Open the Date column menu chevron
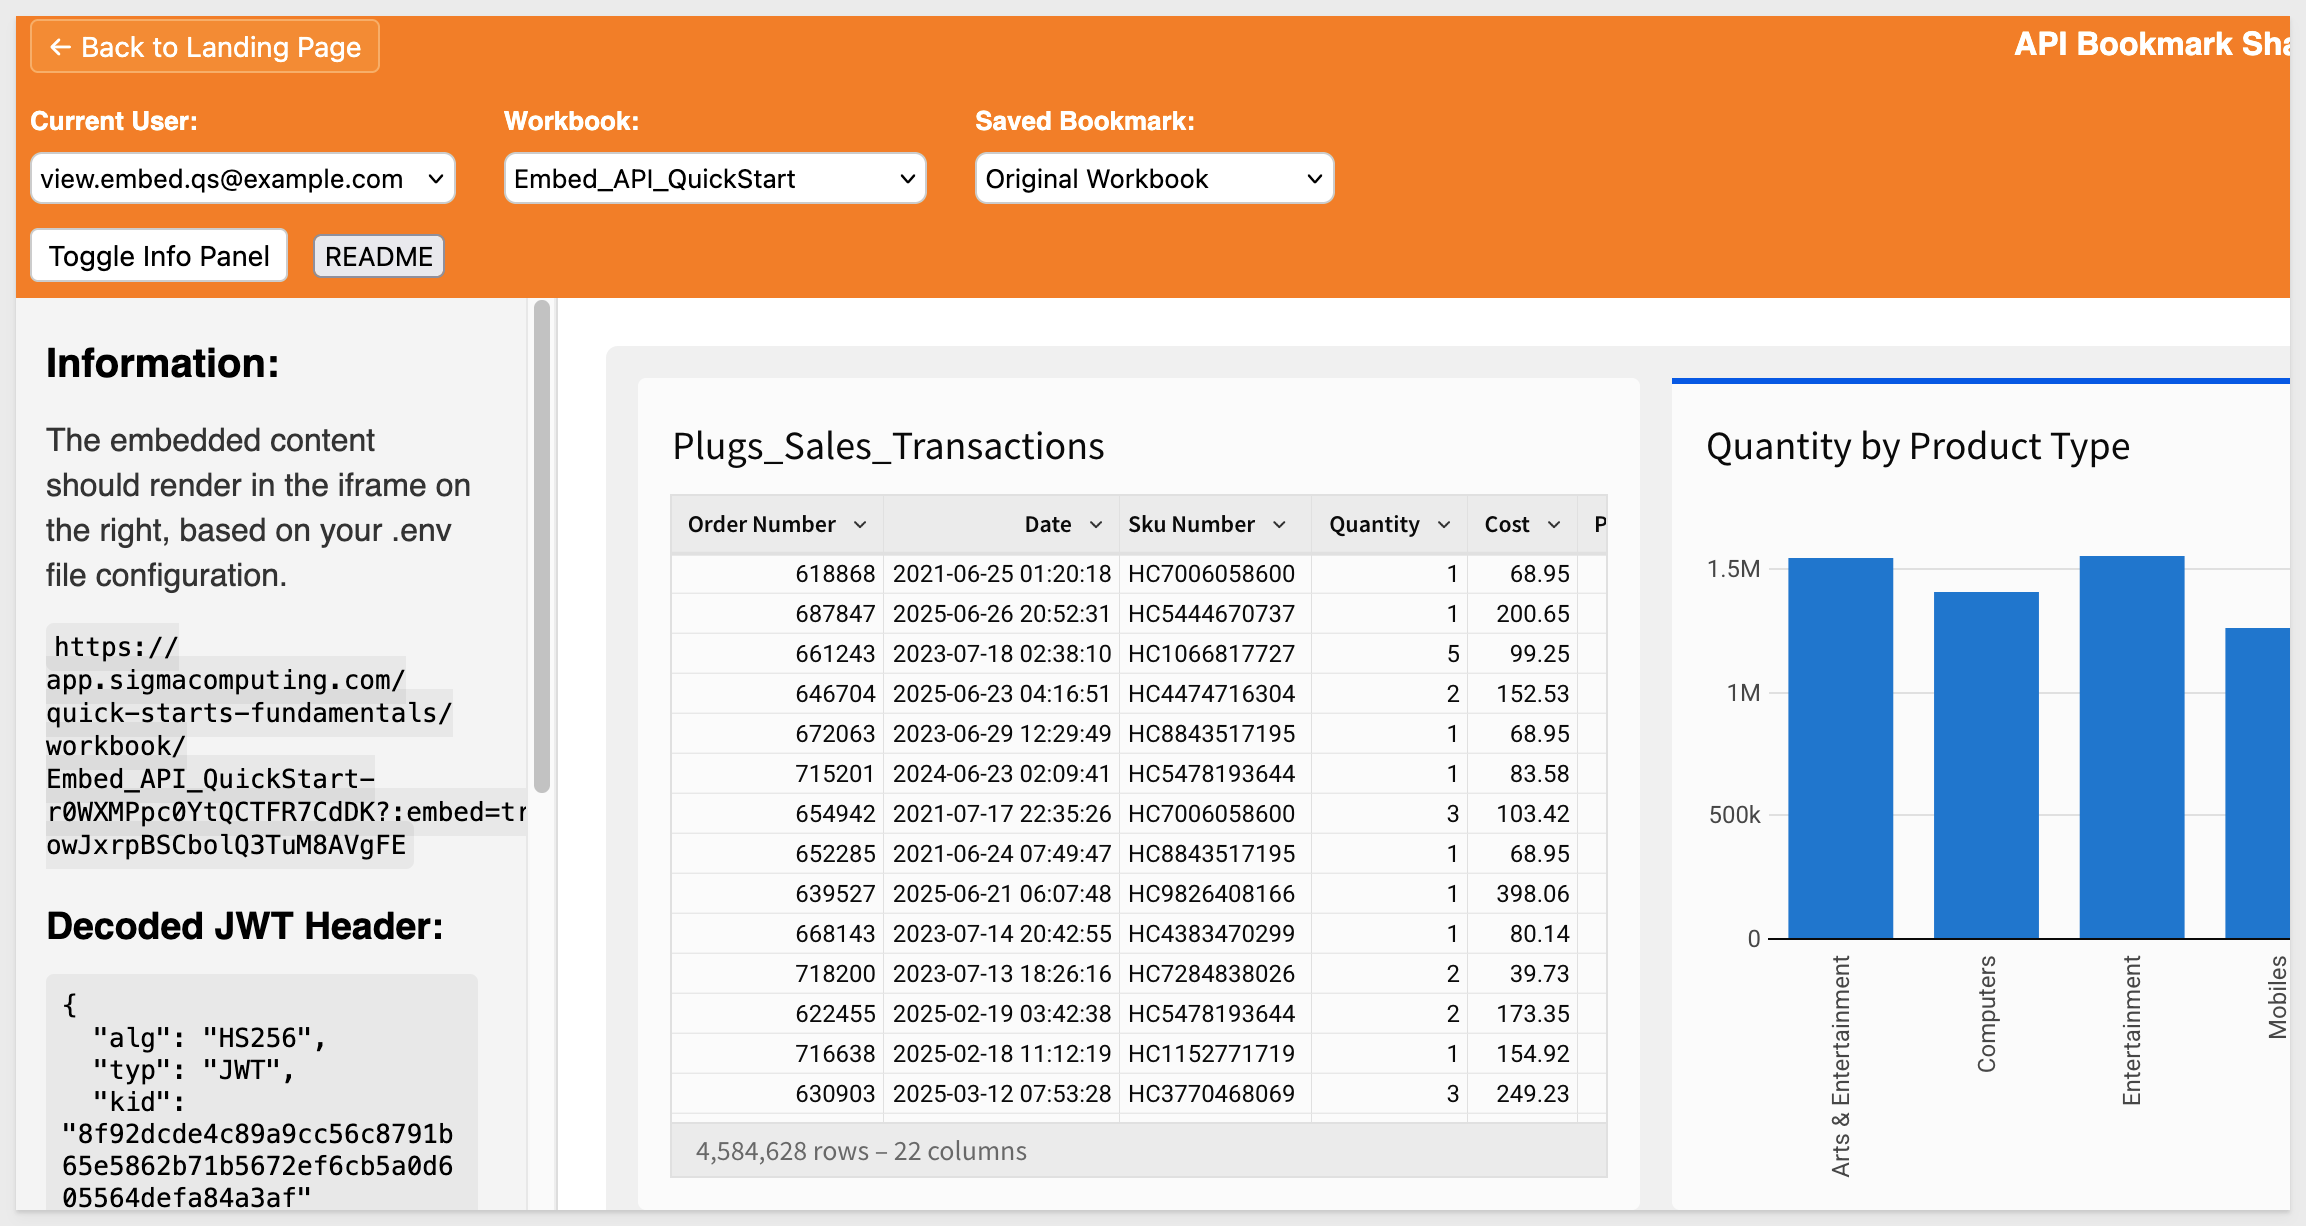Viewport: 2306px width, 1226px height. click(1096, 525)
